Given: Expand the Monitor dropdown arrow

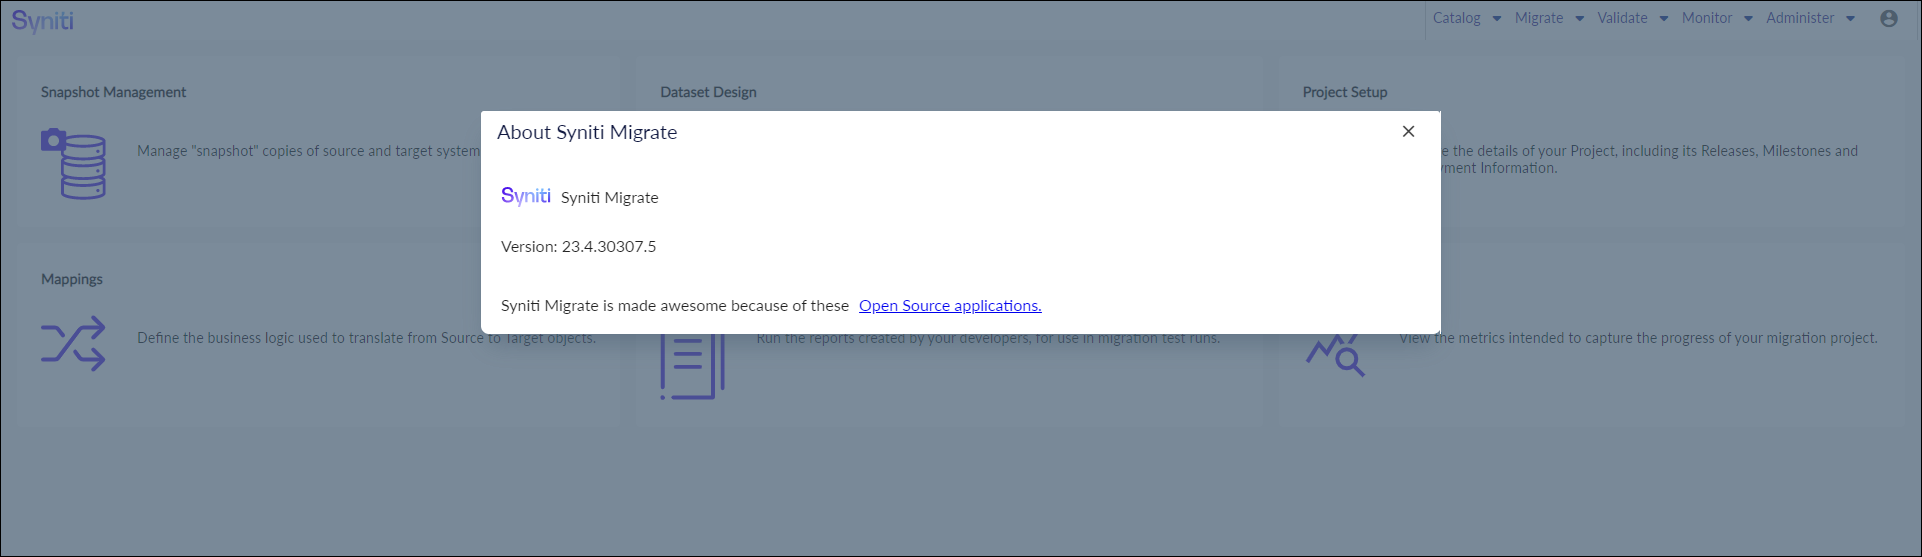Looking at the screenshot, I should click(1748, 19).
